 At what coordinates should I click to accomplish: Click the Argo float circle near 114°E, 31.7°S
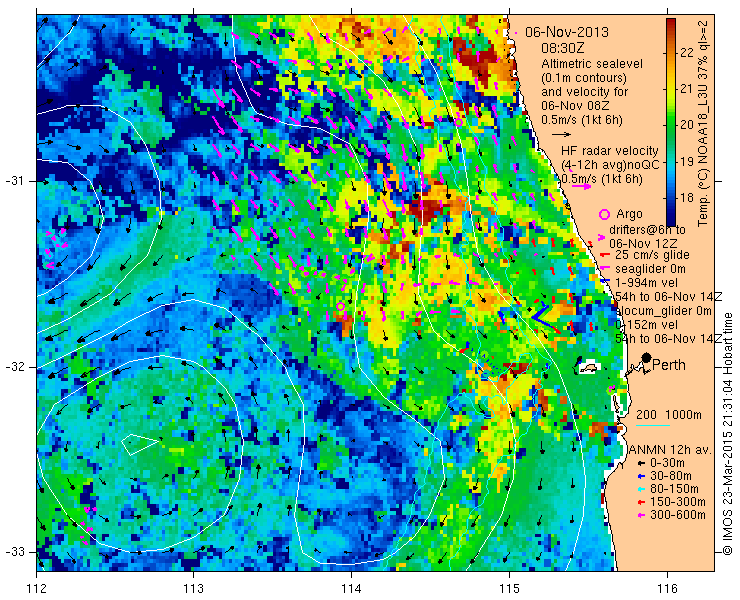[x=340, y=306]
